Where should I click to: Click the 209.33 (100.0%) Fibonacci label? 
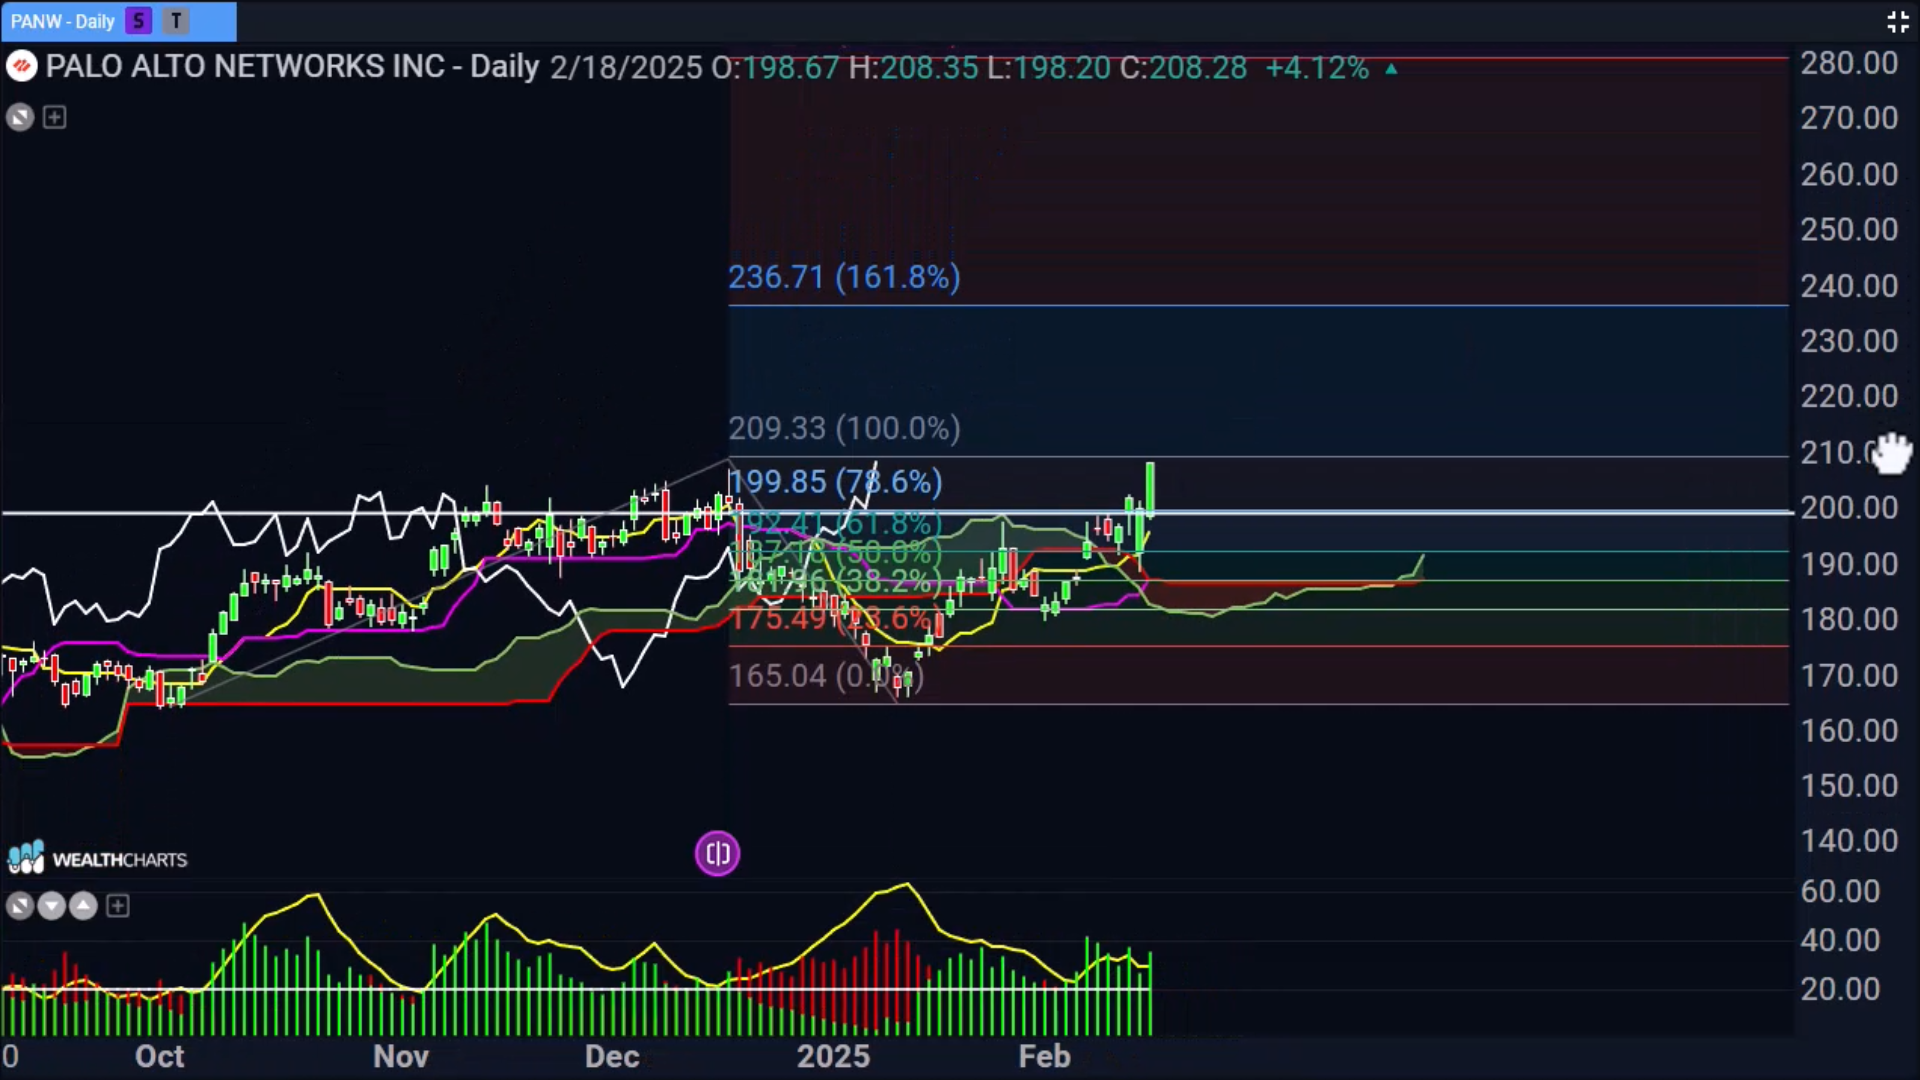pos(844,428)
